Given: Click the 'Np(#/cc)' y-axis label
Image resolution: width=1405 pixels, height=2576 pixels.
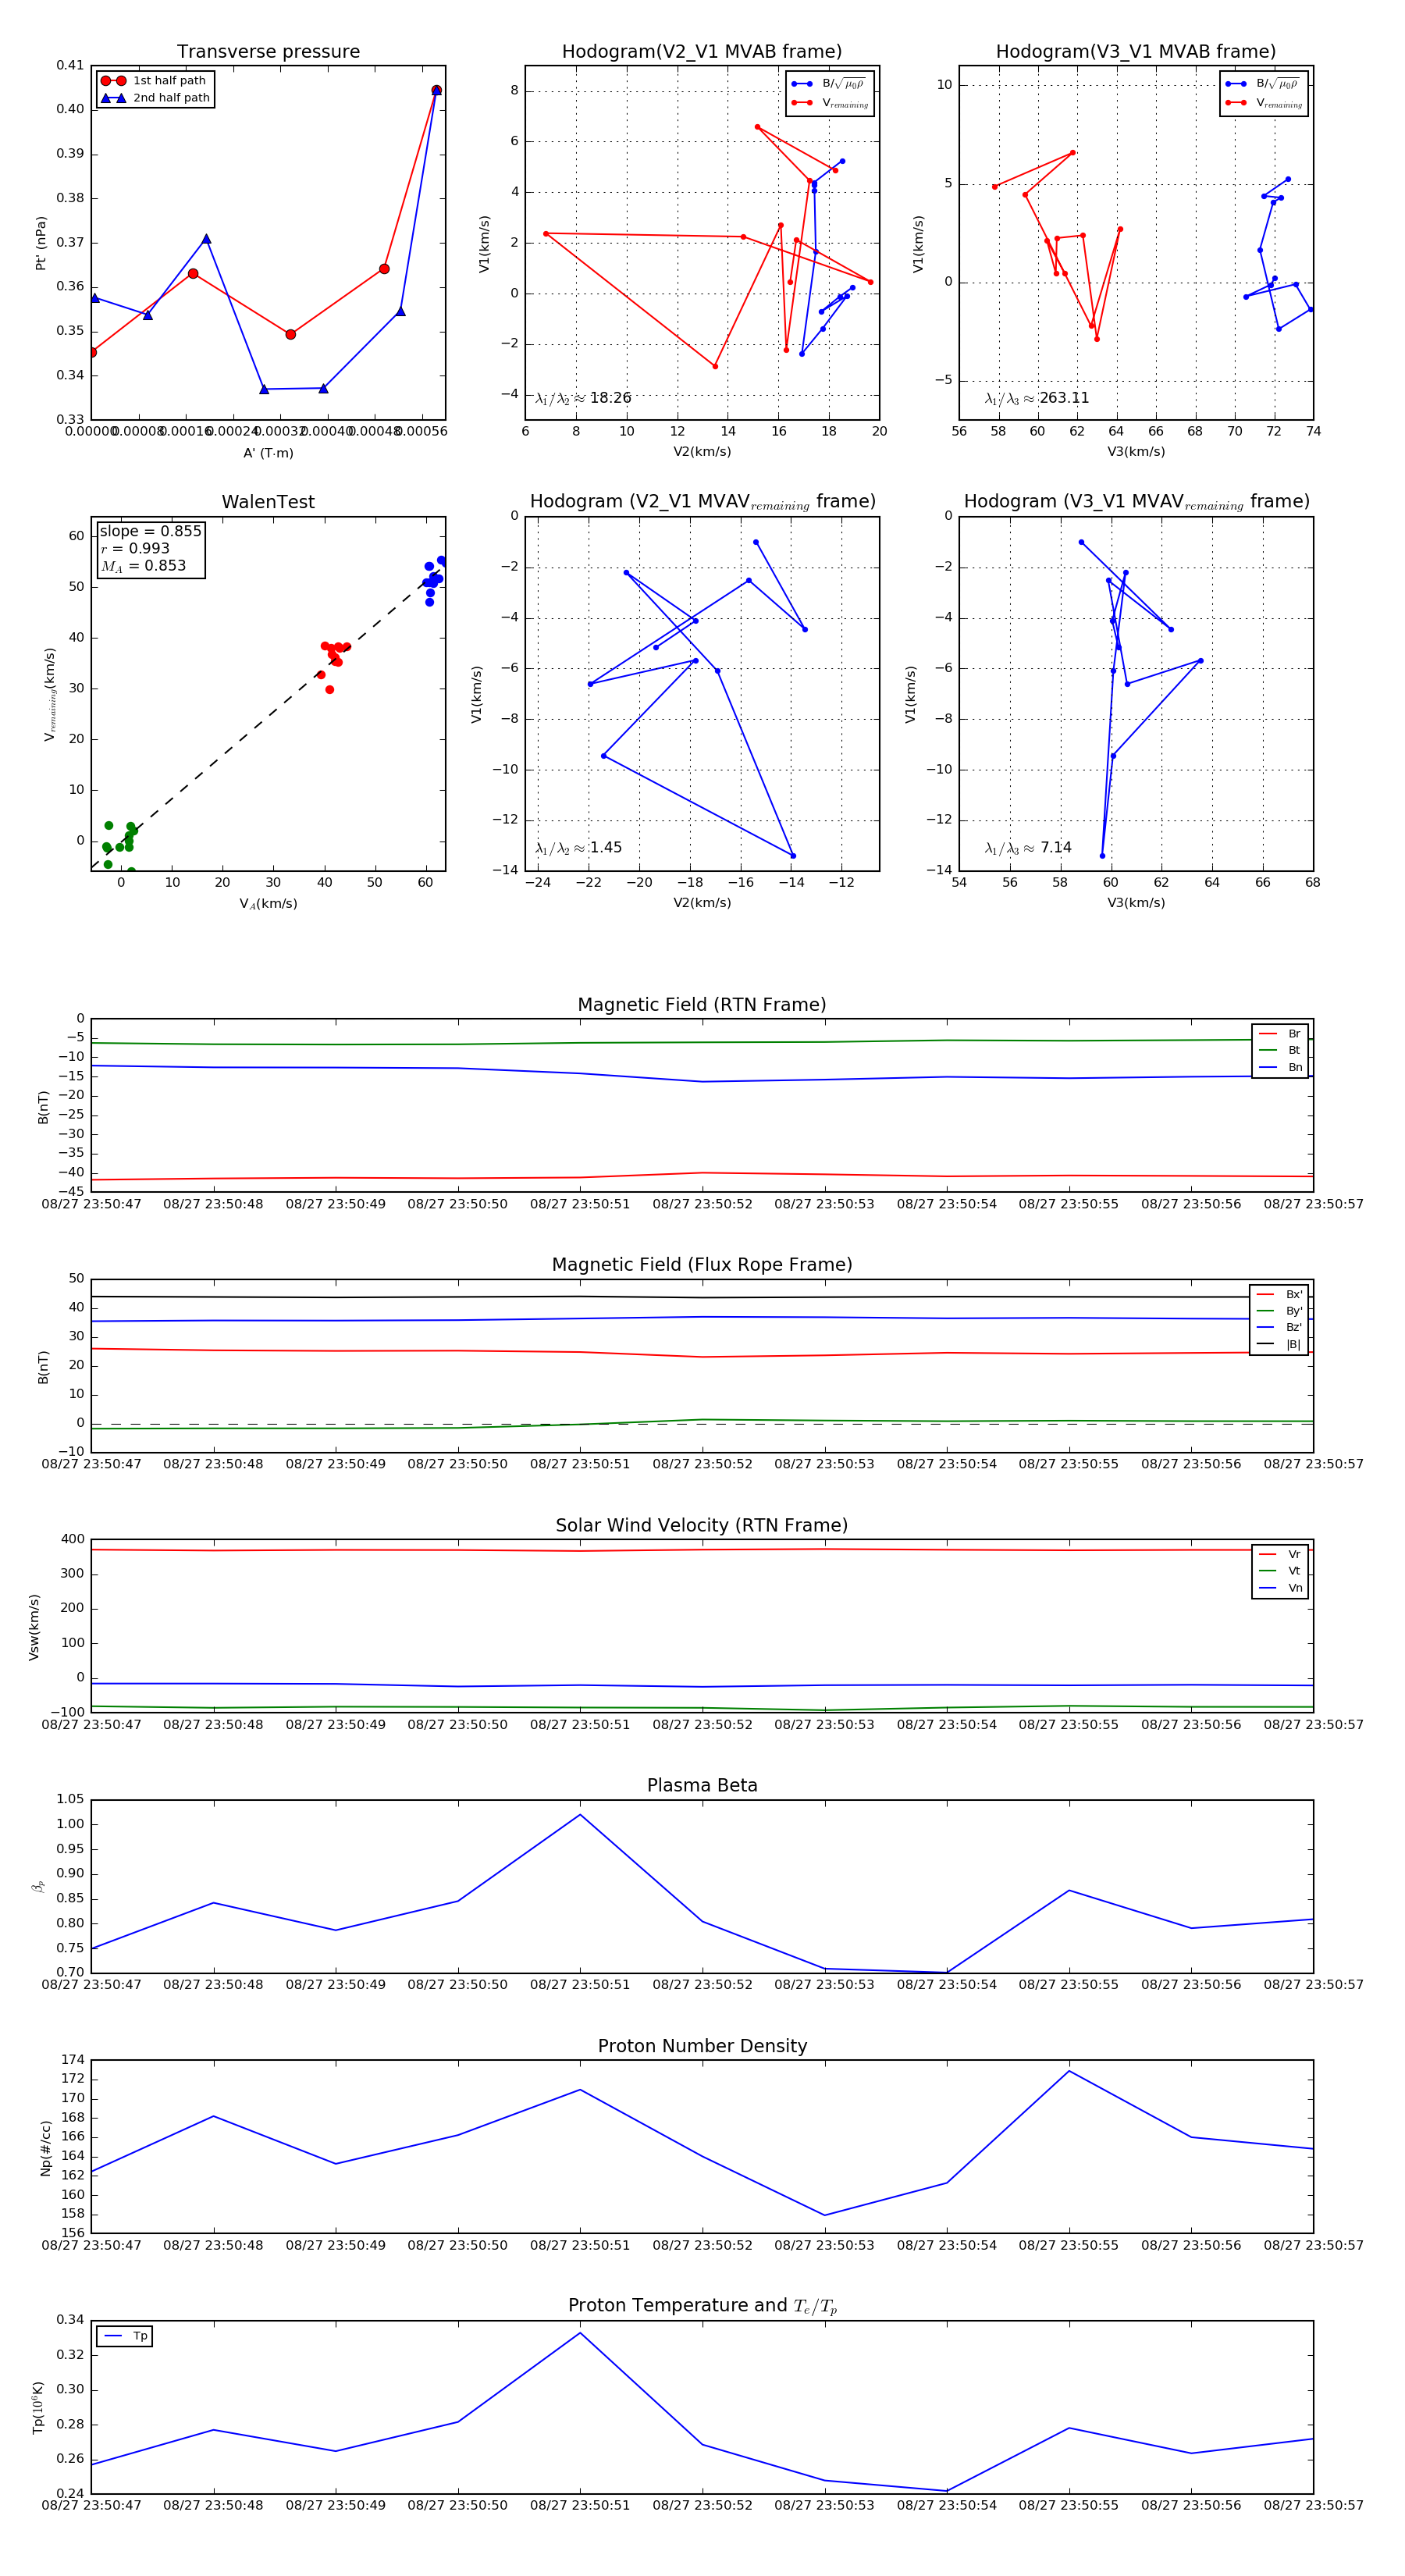Looking at the screenshot, I should coord(45,2147).
